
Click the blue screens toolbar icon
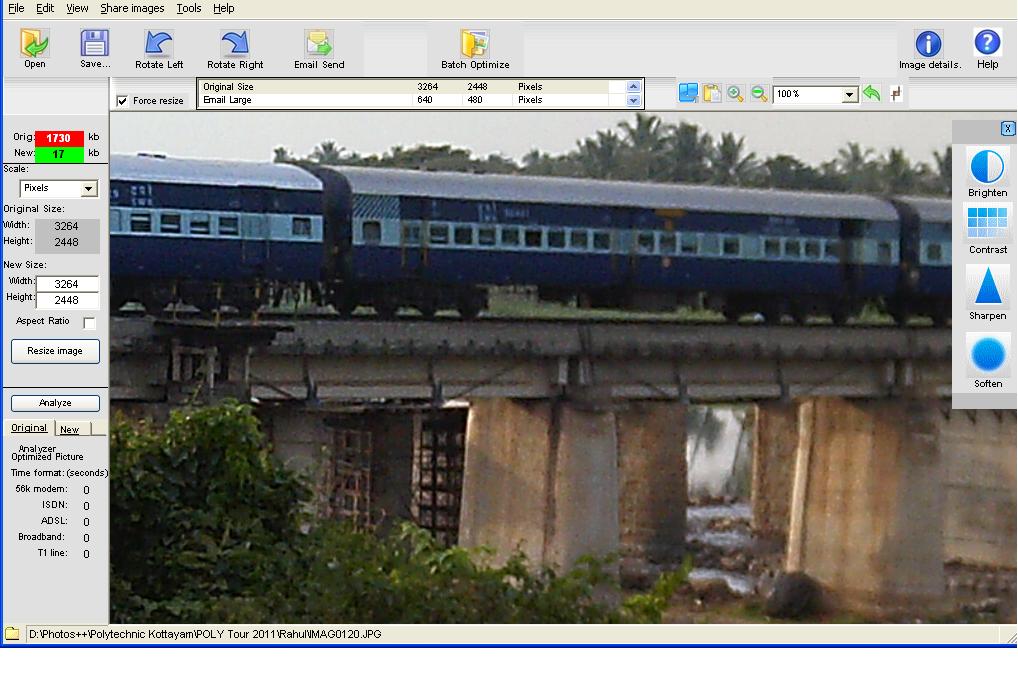tap(688, 93)
